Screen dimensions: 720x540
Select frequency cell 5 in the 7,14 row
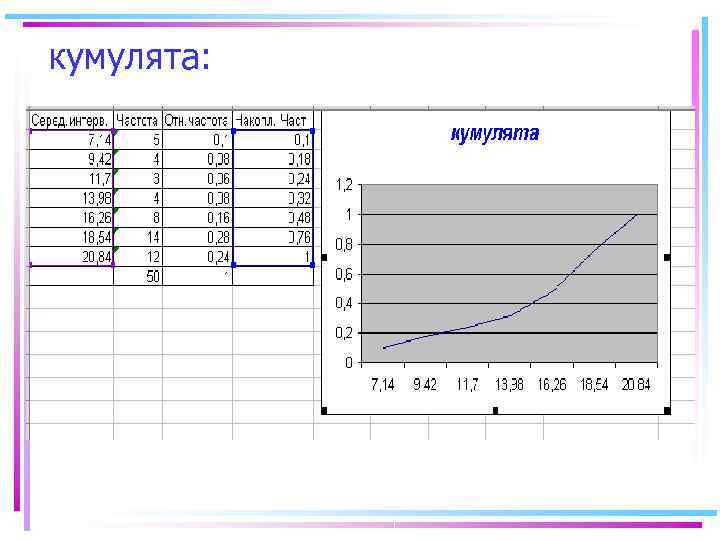click(x=138, y=140)
